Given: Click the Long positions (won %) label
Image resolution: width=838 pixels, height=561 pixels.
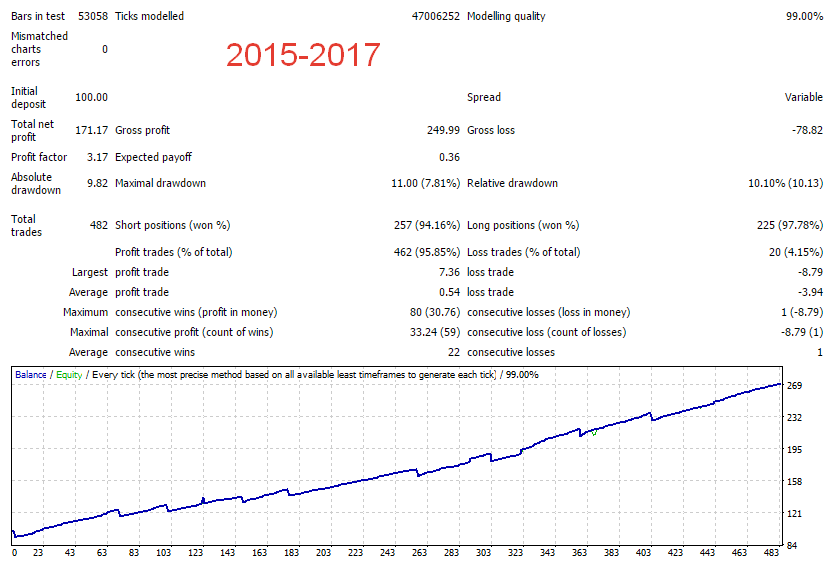Looking at the screenshot, I should tap(523, 225).
